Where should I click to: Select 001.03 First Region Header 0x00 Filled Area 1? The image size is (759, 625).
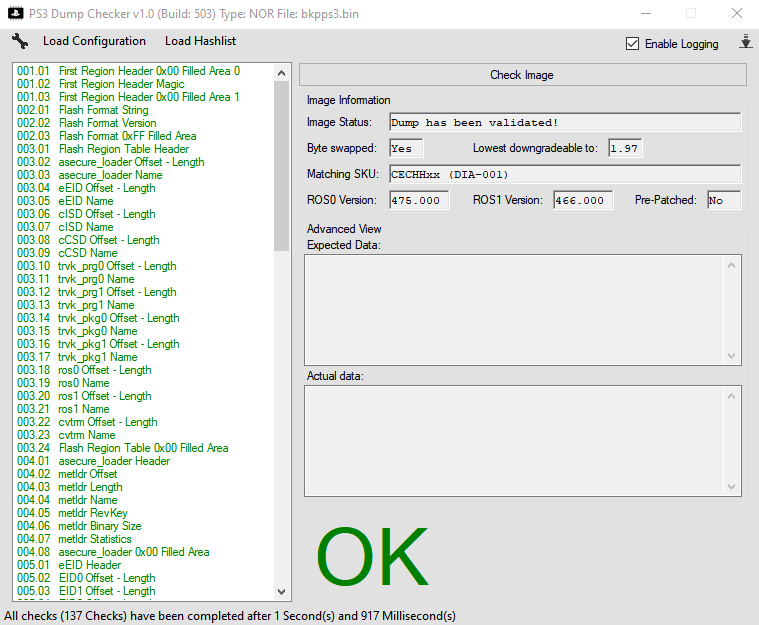pyautogui.click(x=128, y=97)
